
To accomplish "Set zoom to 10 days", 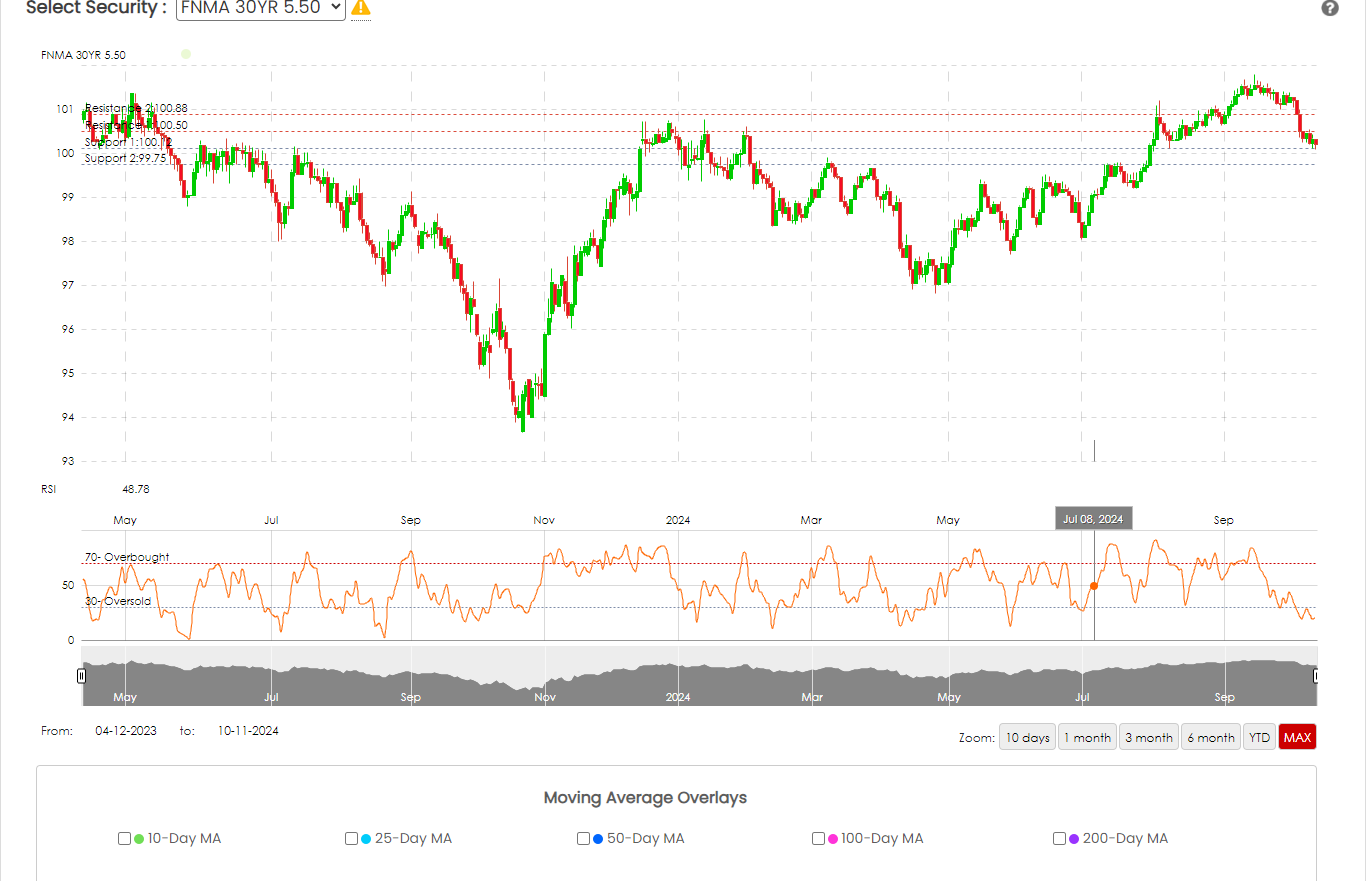I will (x=1027, y=737).
